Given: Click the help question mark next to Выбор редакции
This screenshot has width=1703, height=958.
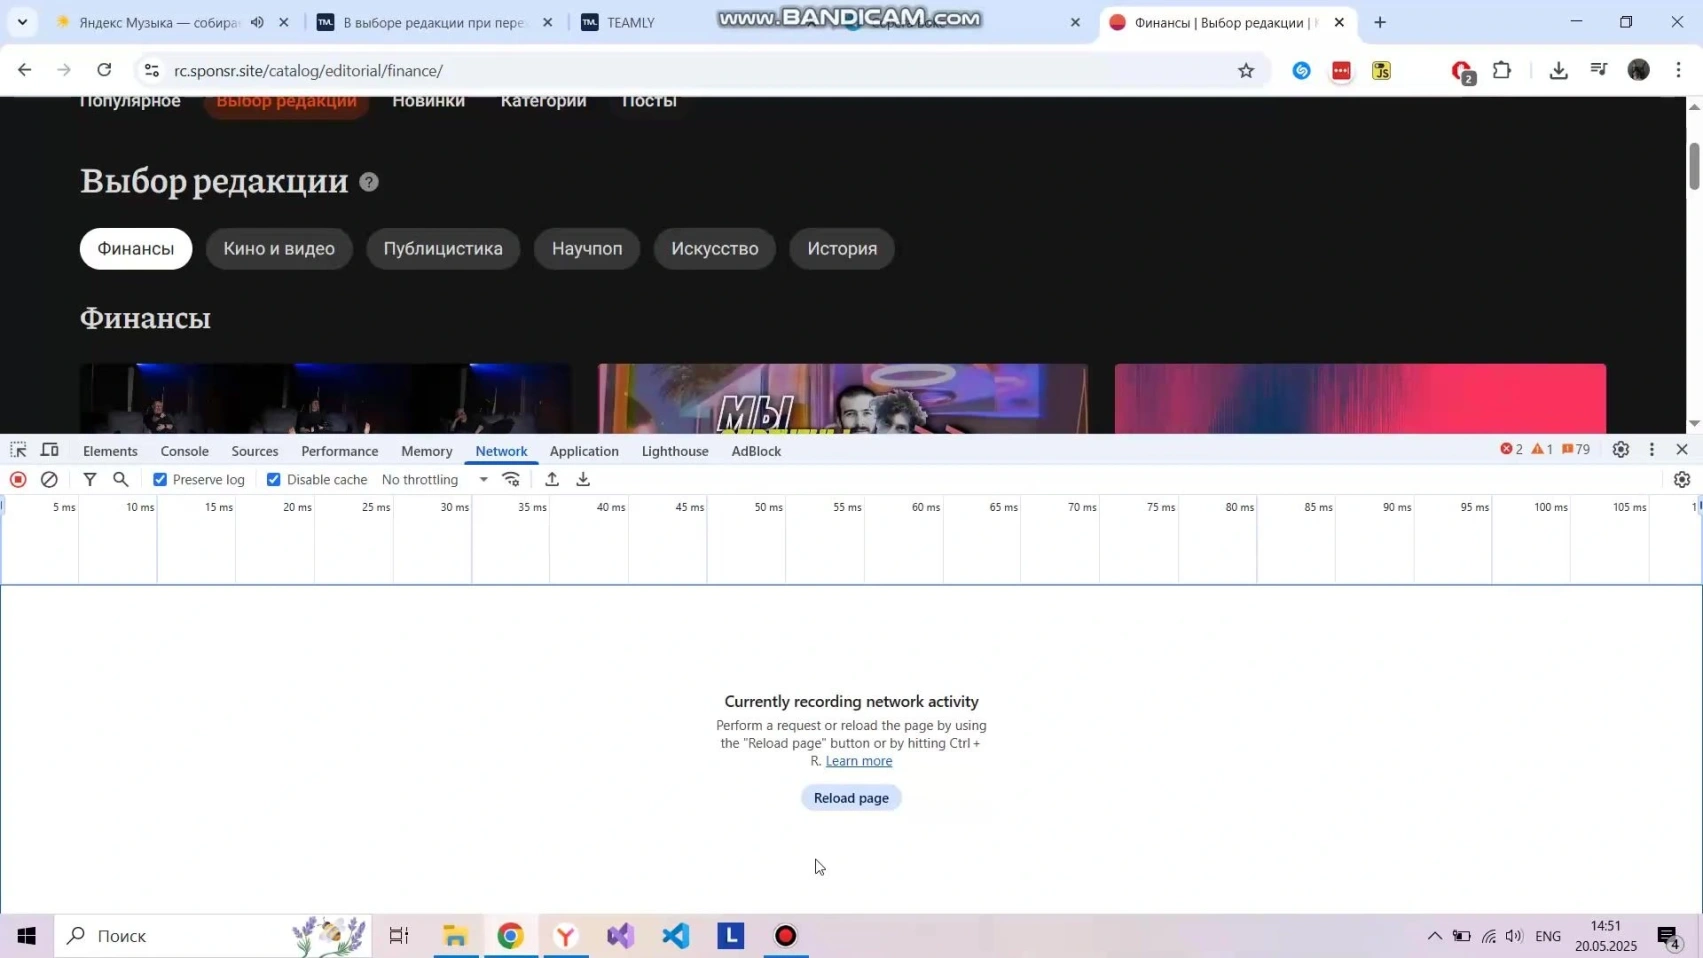Looking at the screenshot, I should pyautogui.click(x=369, y=182).
